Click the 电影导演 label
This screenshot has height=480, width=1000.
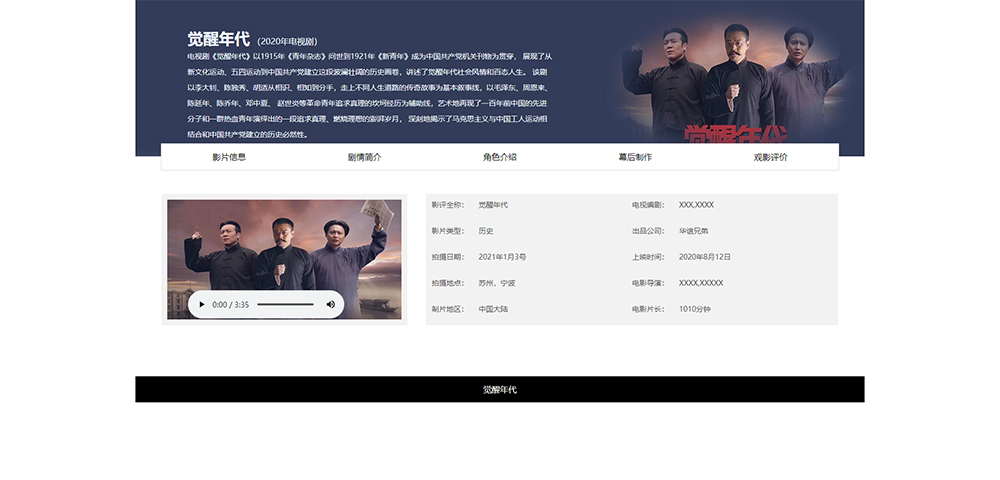[648, 283]
